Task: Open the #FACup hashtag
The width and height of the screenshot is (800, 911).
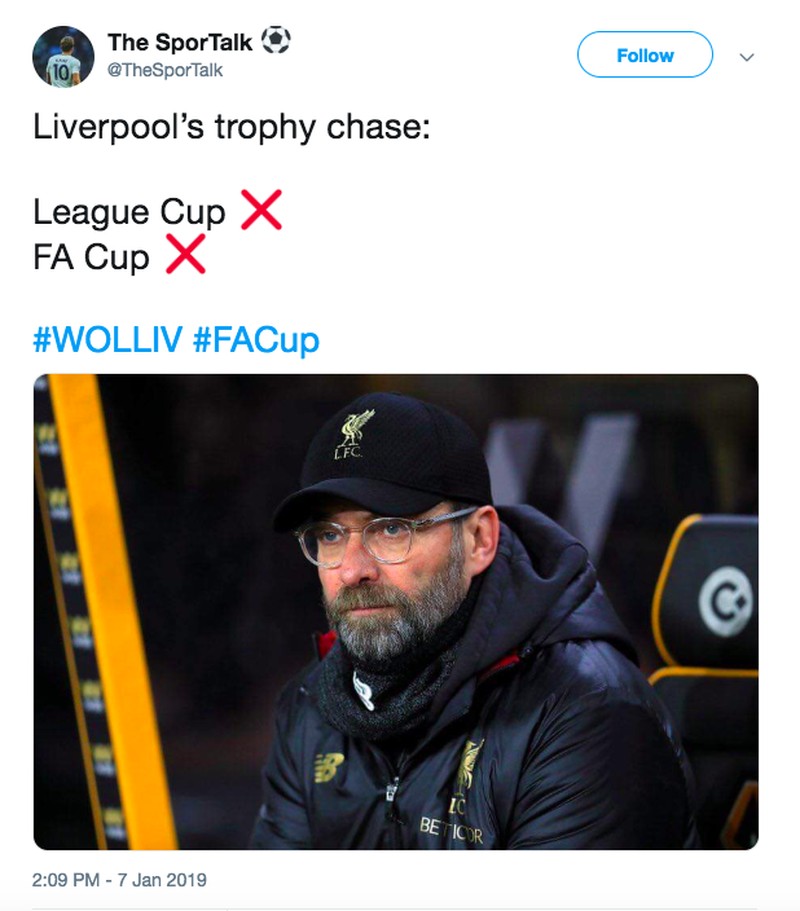Action: point(255,340)
